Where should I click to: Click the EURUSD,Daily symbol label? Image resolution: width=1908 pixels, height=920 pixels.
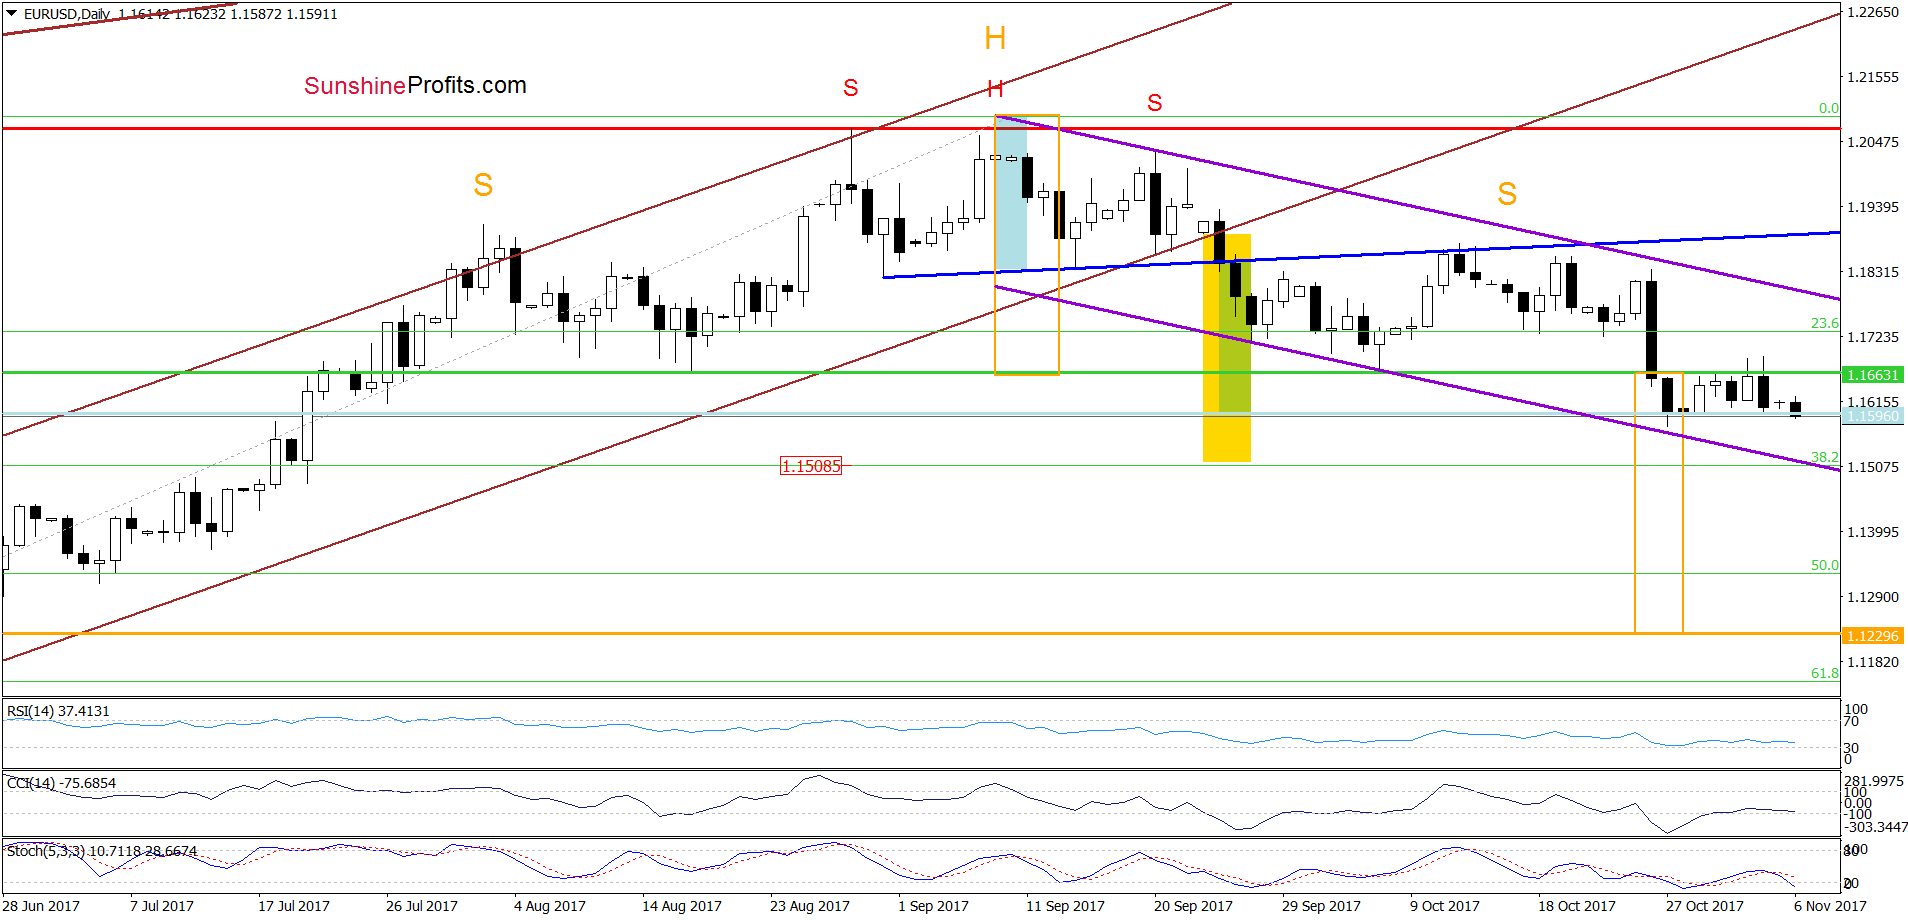pos(67,14)
